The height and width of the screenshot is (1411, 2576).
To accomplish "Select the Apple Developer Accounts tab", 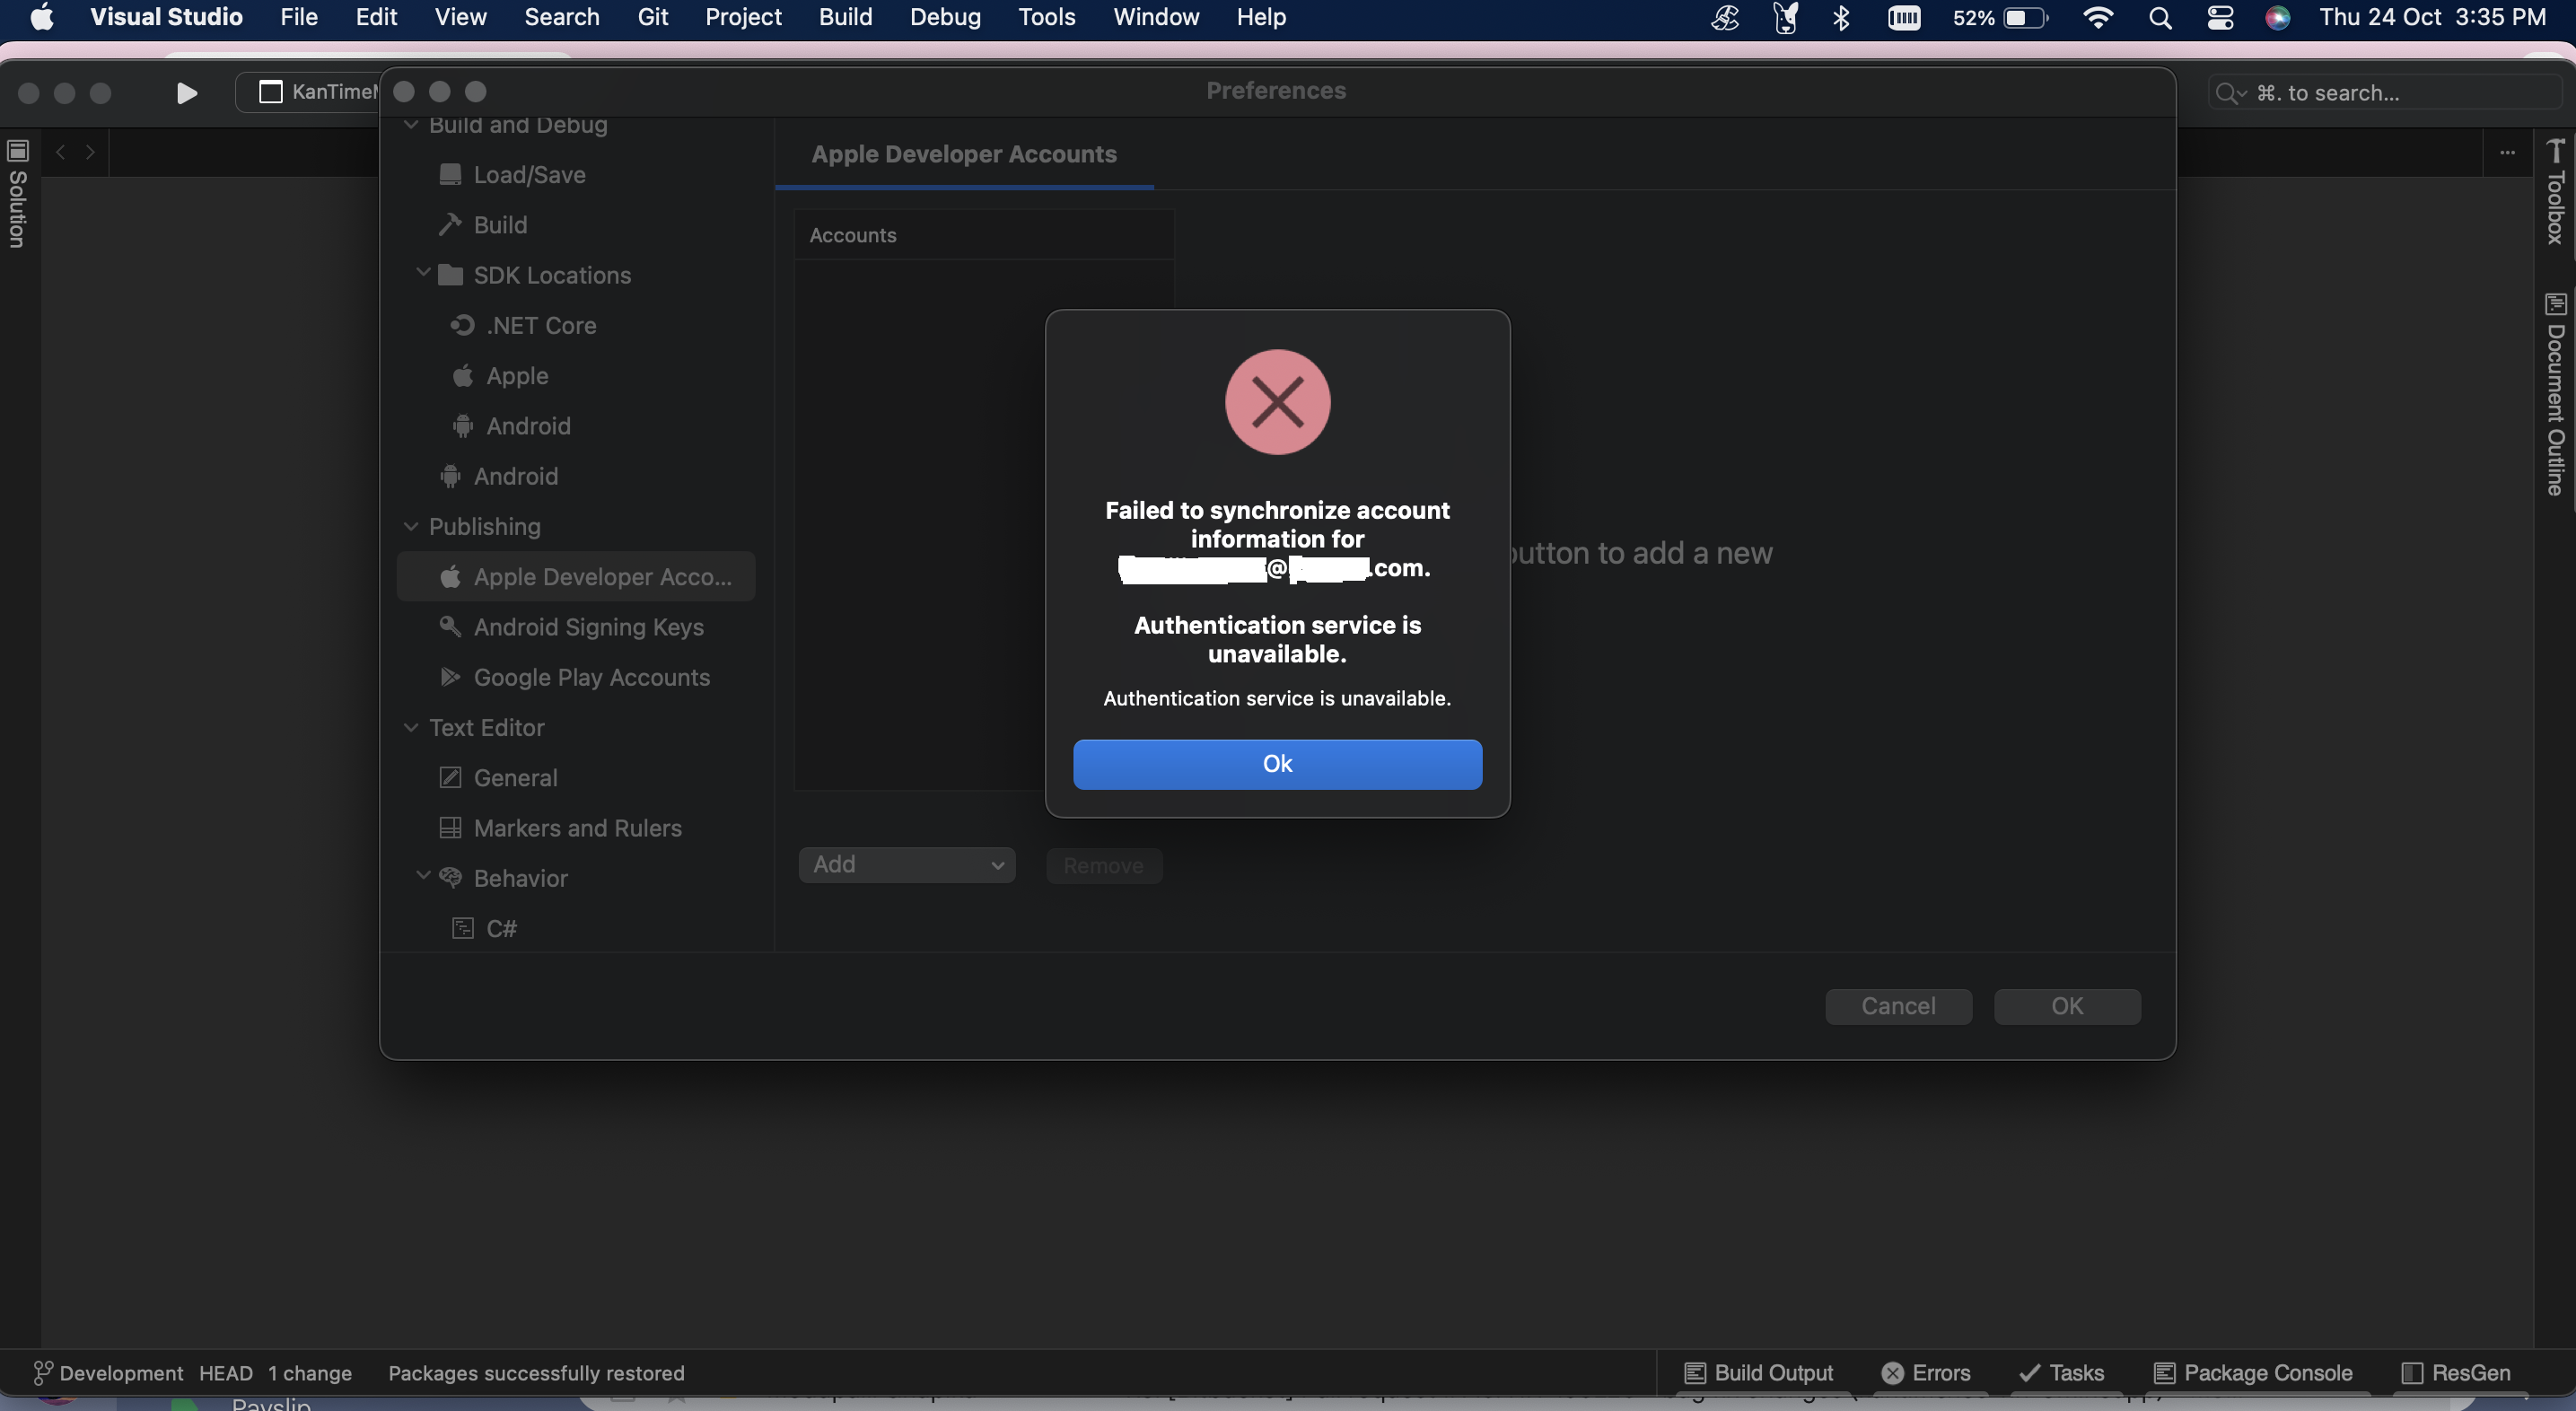I will 964,154.
